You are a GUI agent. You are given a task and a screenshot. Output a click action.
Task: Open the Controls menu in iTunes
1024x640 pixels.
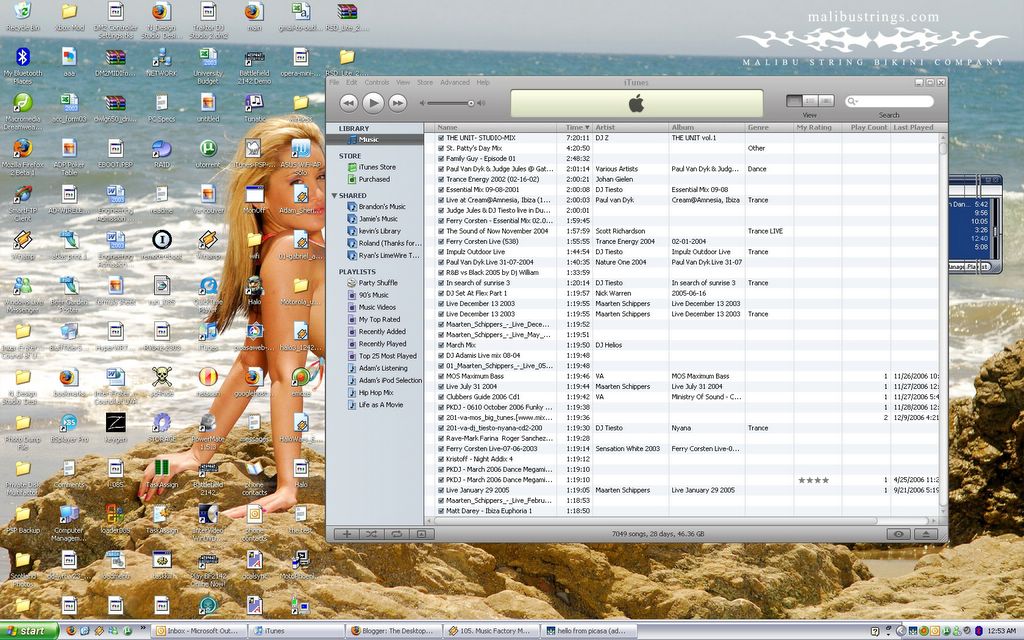[x=377, y=82]
